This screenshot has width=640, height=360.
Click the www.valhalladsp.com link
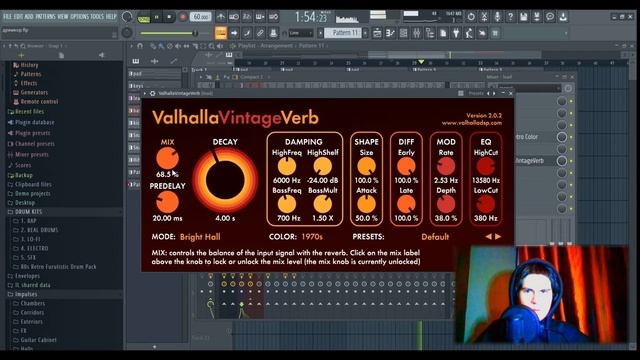coord(472,123)
